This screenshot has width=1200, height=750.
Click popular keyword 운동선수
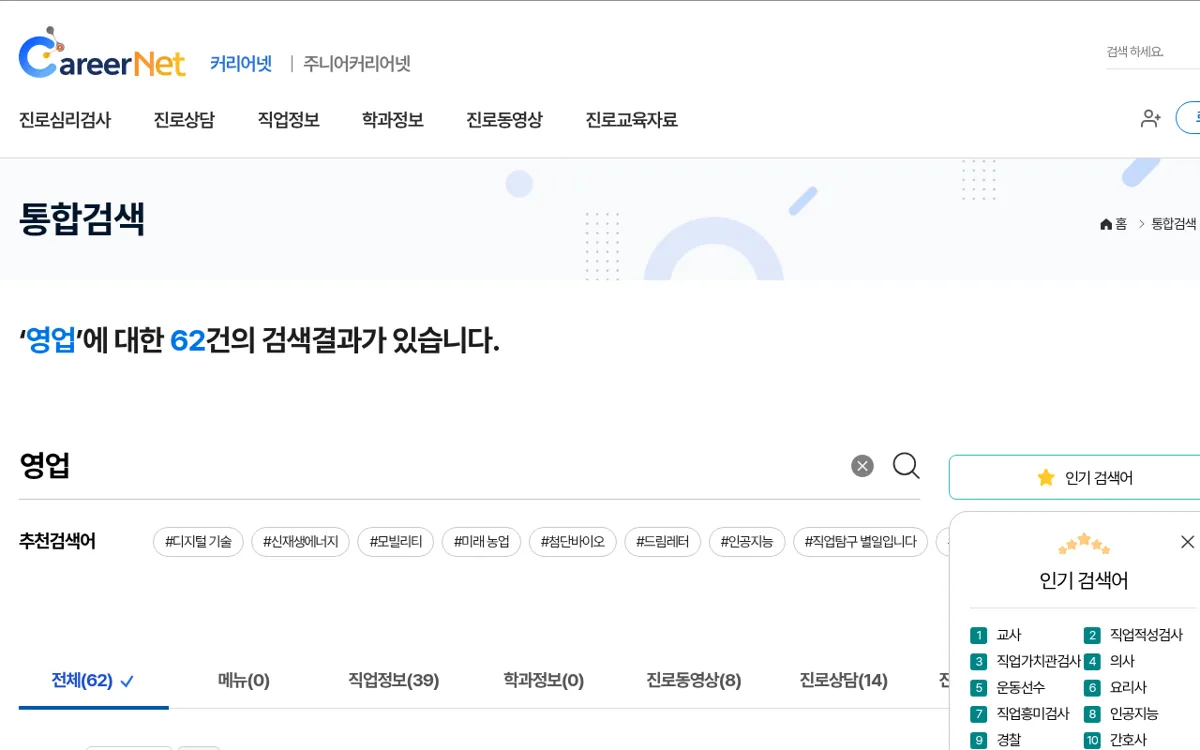point(1021,688)
